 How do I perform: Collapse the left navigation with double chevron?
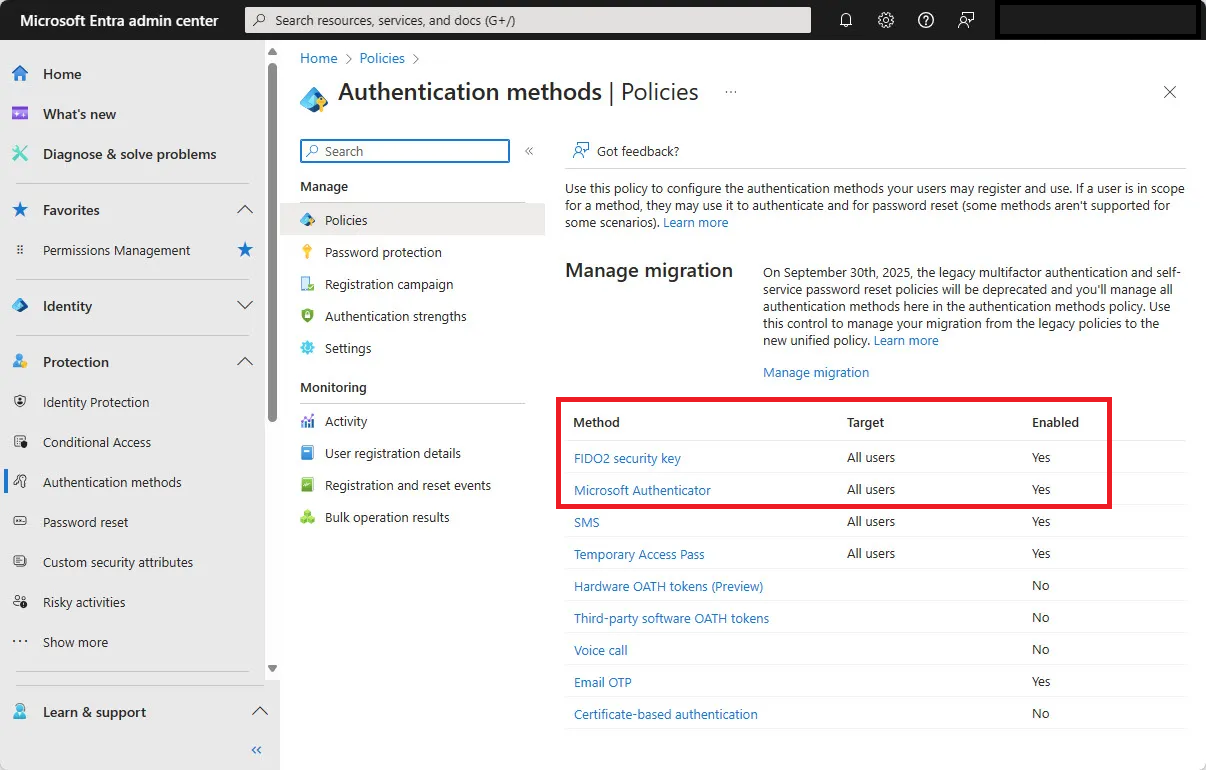coord(256,749)
